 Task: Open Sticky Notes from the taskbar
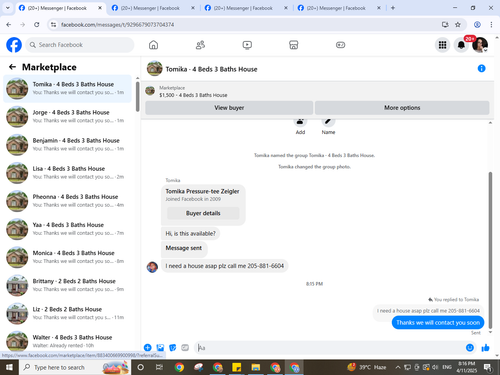(x=237, y=367)
